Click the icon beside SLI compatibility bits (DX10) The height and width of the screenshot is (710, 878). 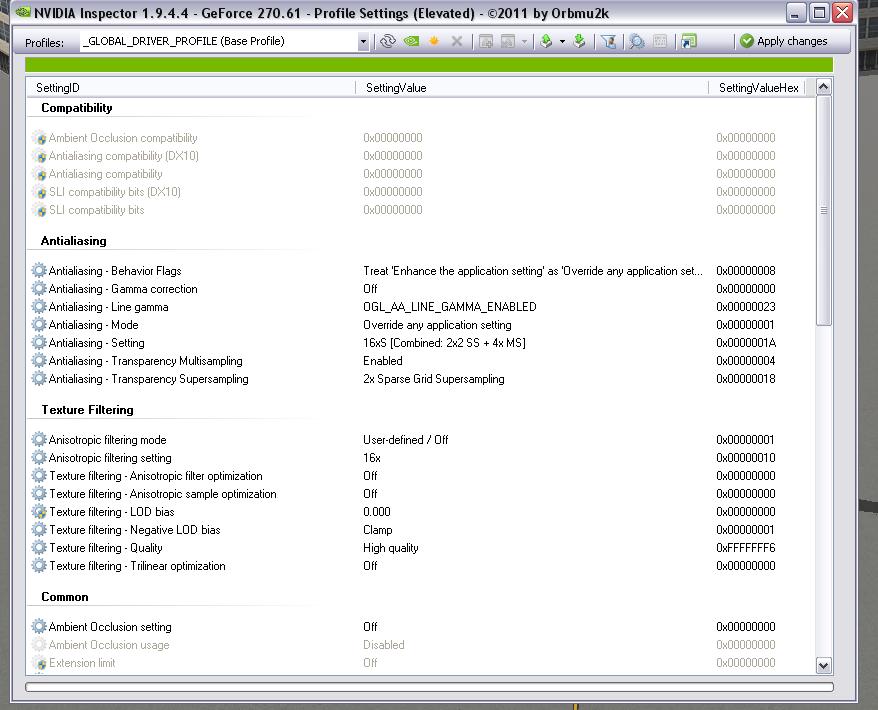click(x=39, y=191)
